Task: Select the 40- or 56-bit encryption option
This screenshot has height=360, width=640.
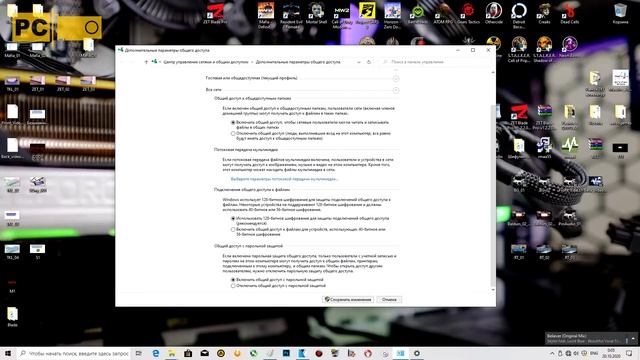Action: [x=233, y=229]
